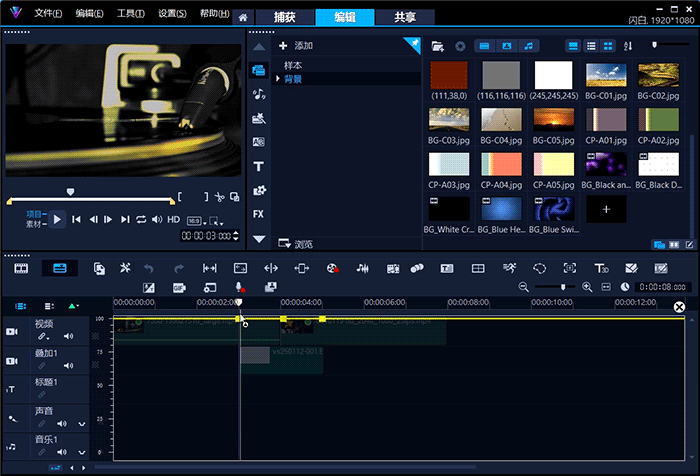Open the sound mixer waveform icon
700x476 pixels.
click(x=362, y=268)
